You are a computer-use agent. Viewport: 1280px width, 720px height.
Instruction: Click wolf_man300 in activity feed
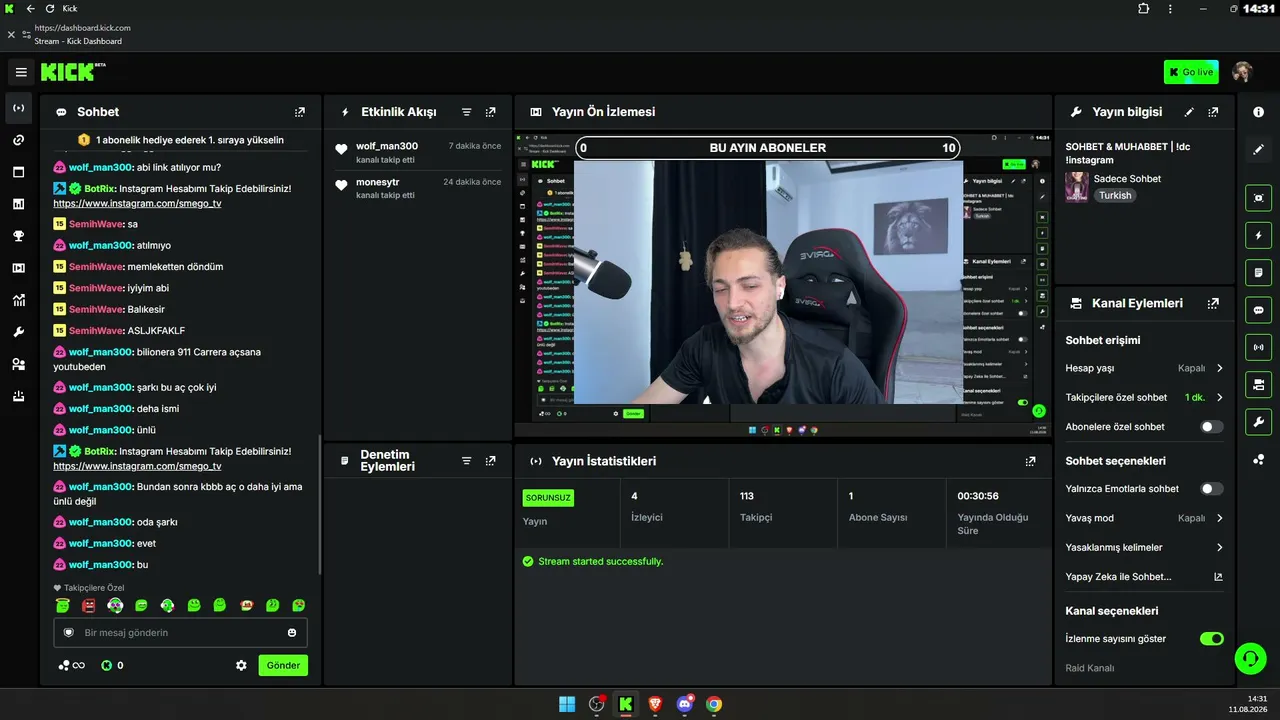point(387,146)
